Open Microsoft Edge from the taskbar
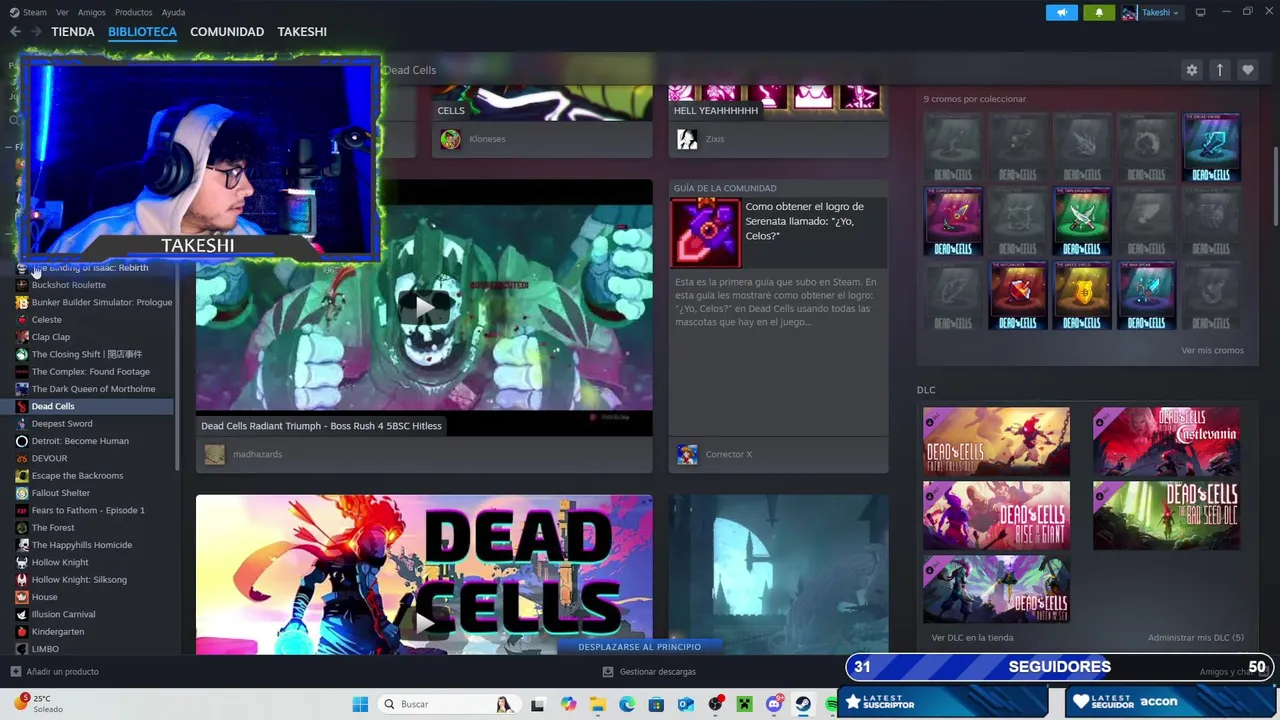The height and width of the screenshot is (720, 1280). [x=627, y=704]
